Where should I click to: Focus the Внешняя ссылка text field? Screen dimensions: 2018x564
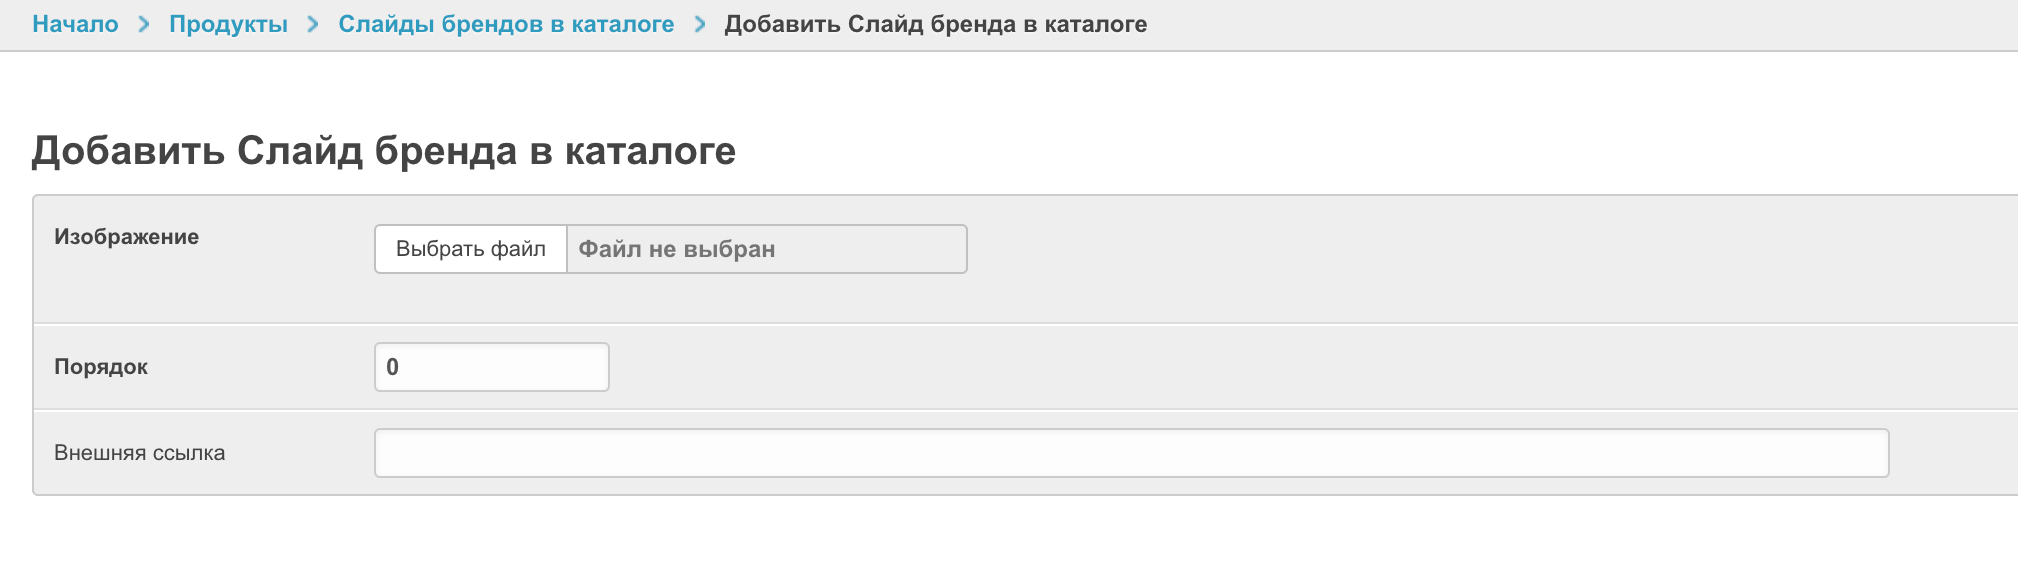click(1130, 453)
